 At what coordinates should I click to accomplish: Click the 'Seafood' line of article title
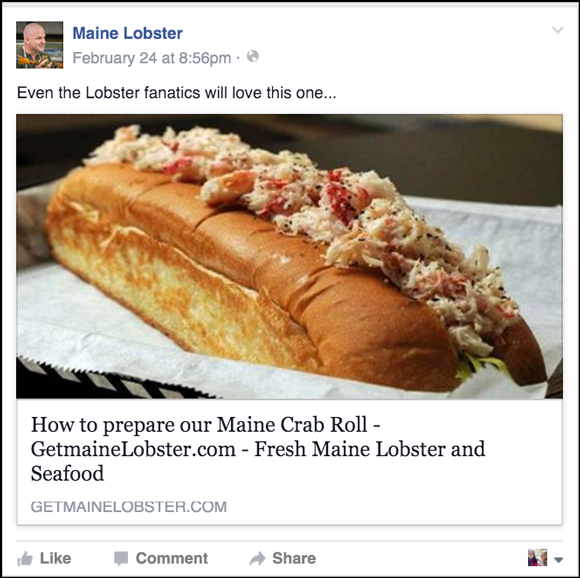click(x=67, y=473)
